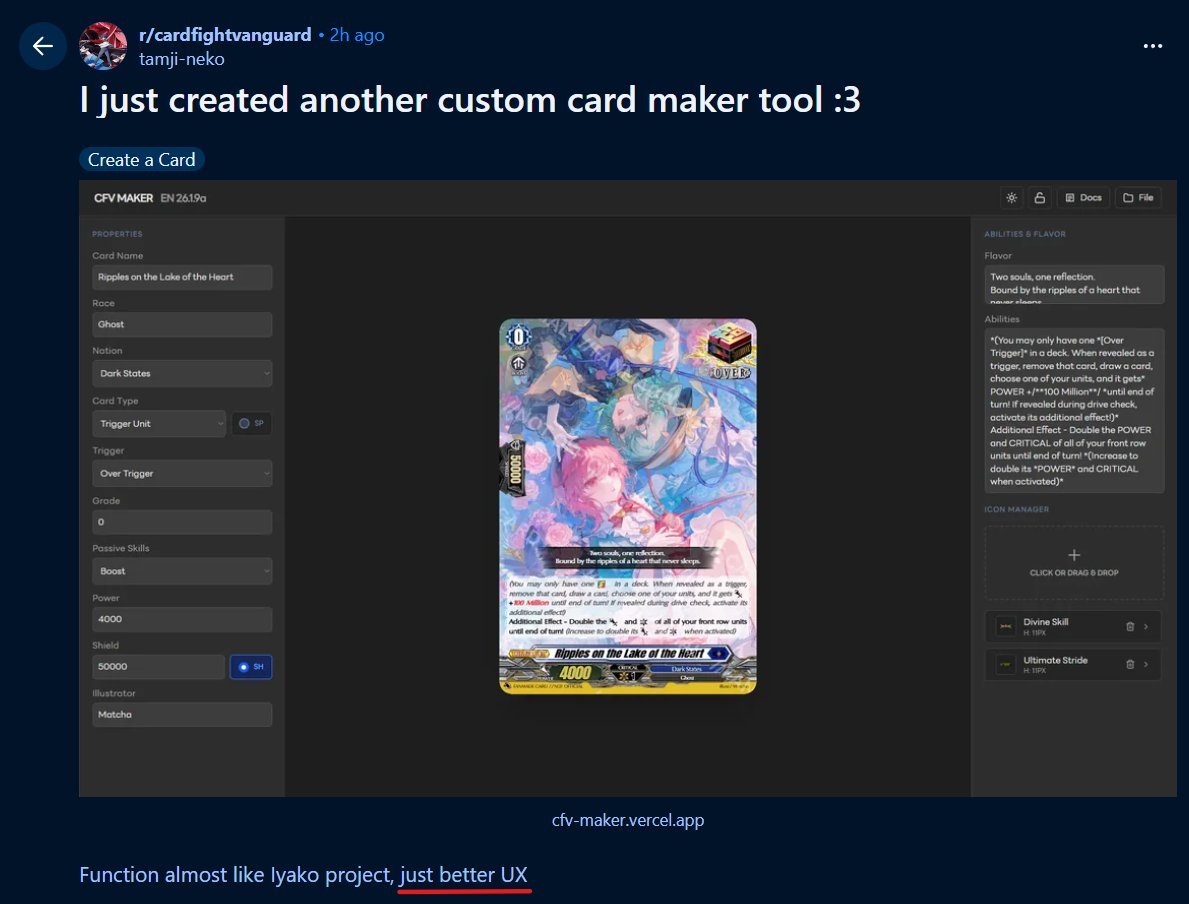This screenshot has height=904, width=1189.
Task: Expand the Divine Skill entry chevron
Action: point(1146,626)
